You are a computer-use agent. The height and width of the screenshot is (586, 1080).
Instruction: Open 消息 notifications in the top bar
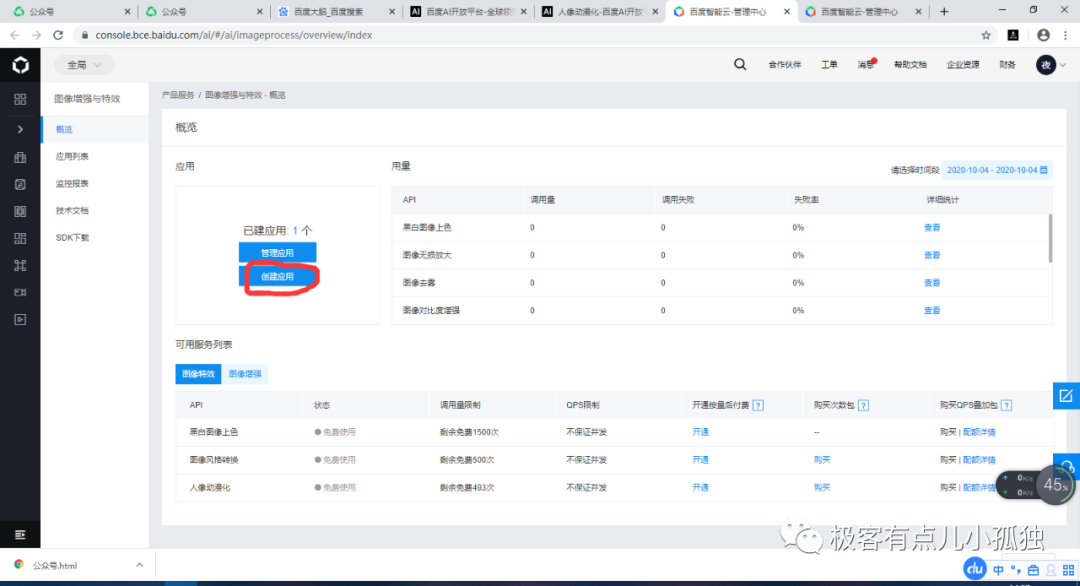(866, 65)
